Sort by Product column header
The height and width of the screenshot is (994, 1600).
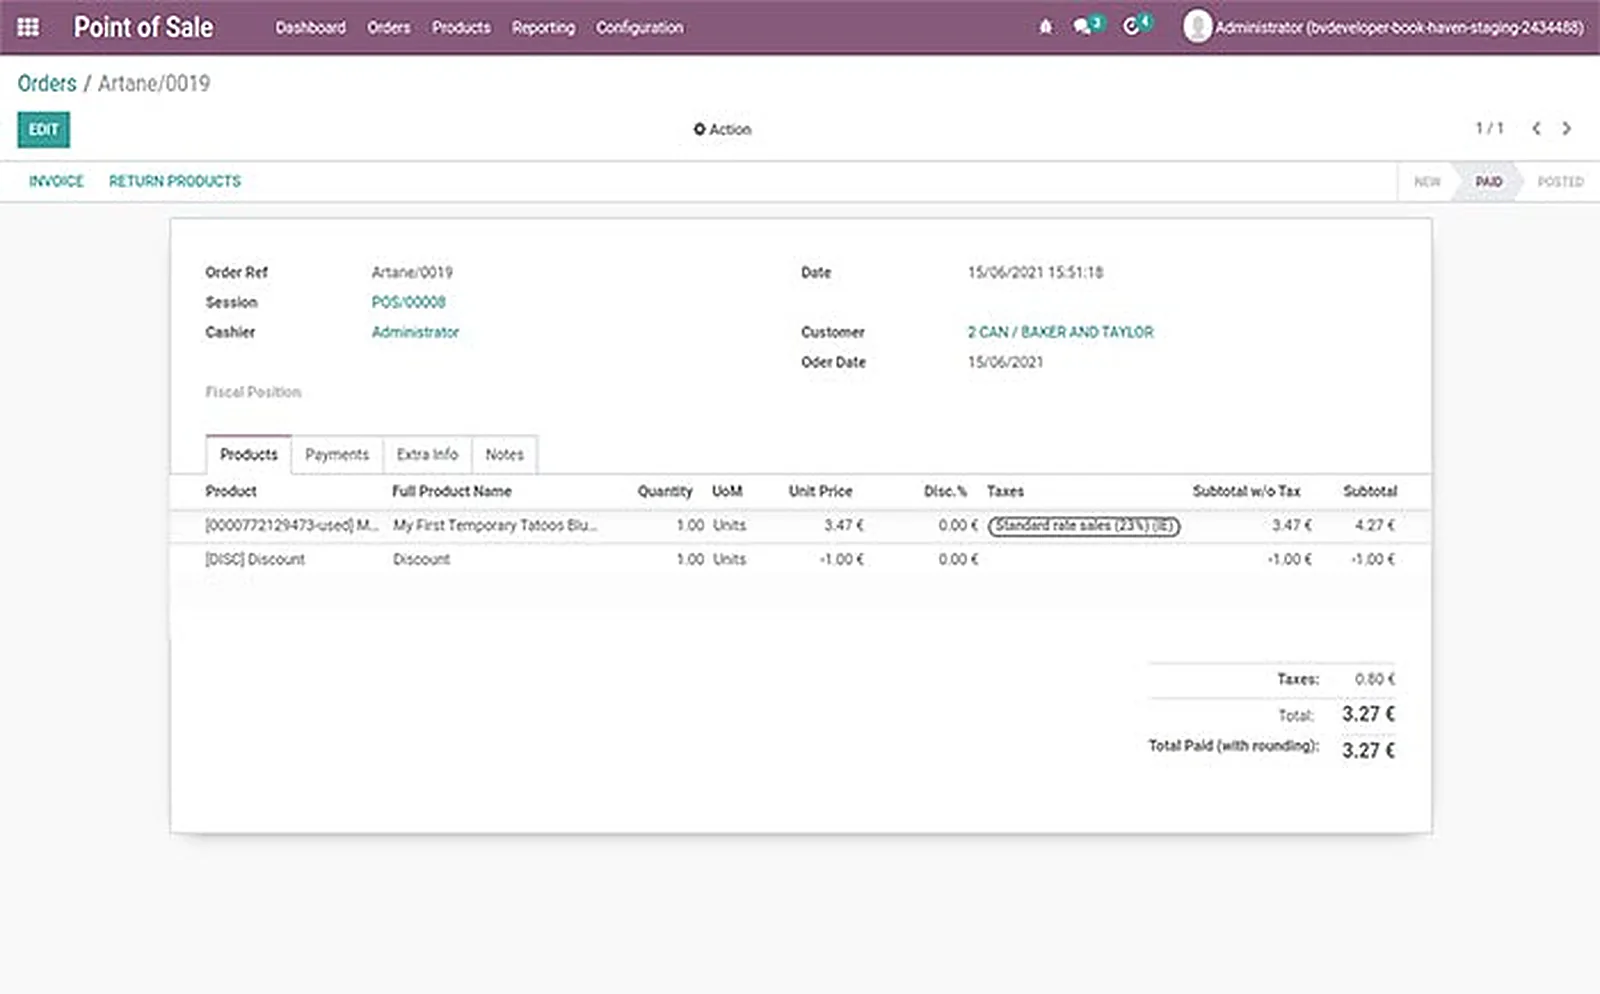pyautogui.click(x=231, y=491)
